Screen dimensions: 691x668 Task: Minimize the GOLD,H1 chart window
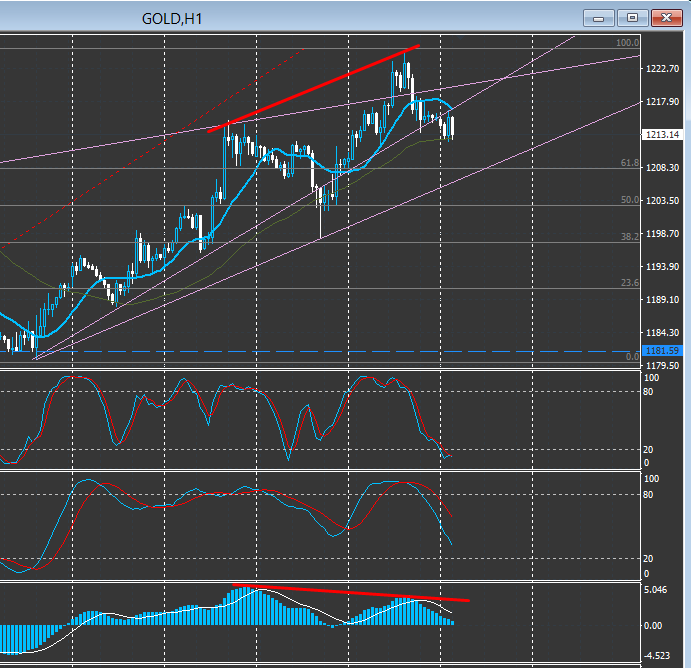pos(600,17)
